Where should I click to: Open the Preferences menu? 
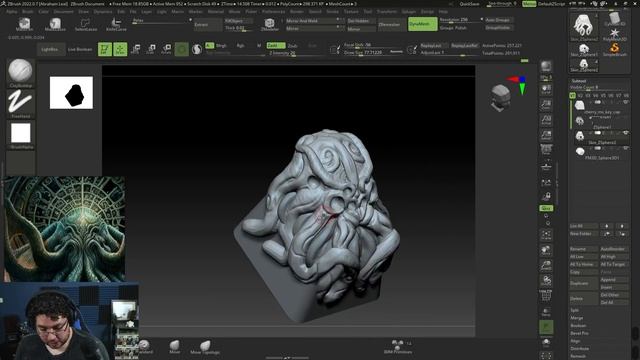(x=273, y=12)
